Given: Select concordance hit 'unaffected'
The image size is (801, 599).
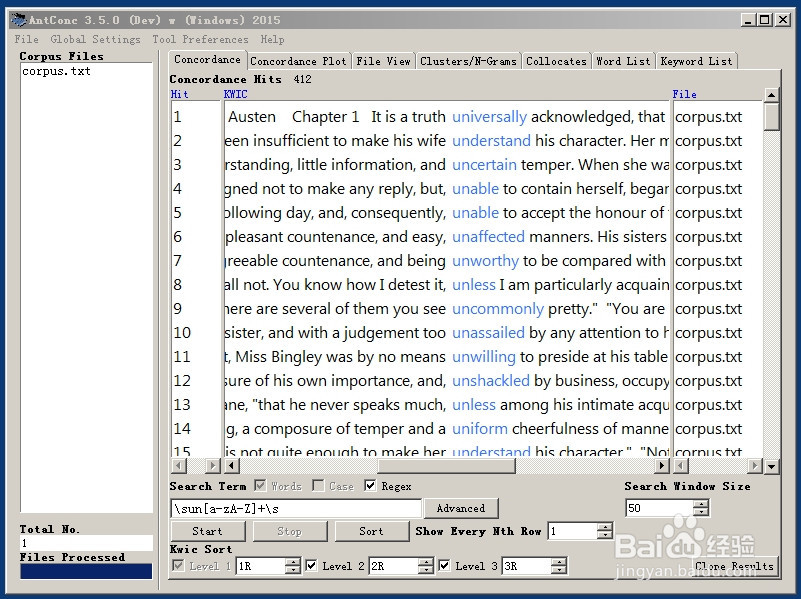Looking at the screenshot, I should 488,237.
